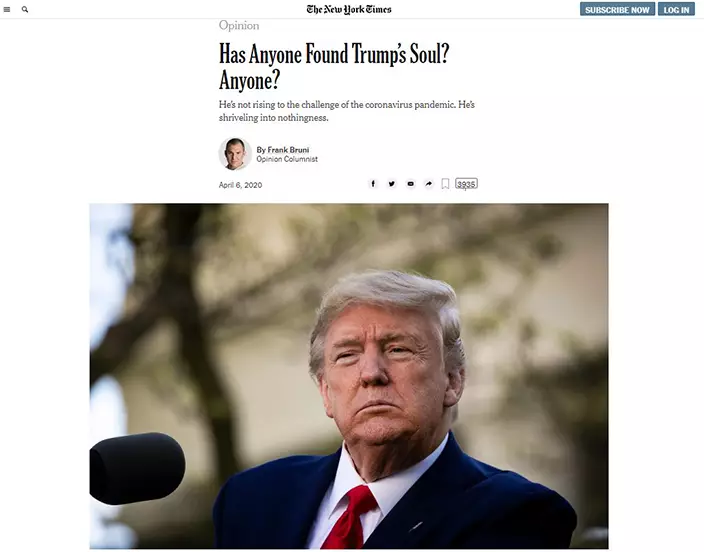
Task: Open the hamburger sections menu
Action: coord(7,9)
